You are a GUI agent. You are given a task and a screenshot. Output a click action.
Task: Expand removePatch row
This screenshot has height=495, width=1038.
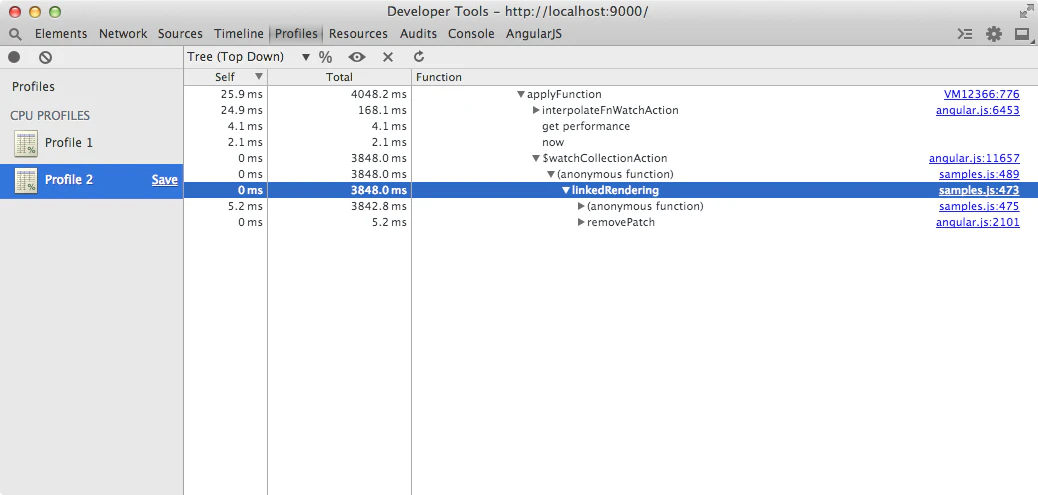(x=581, y=222)
